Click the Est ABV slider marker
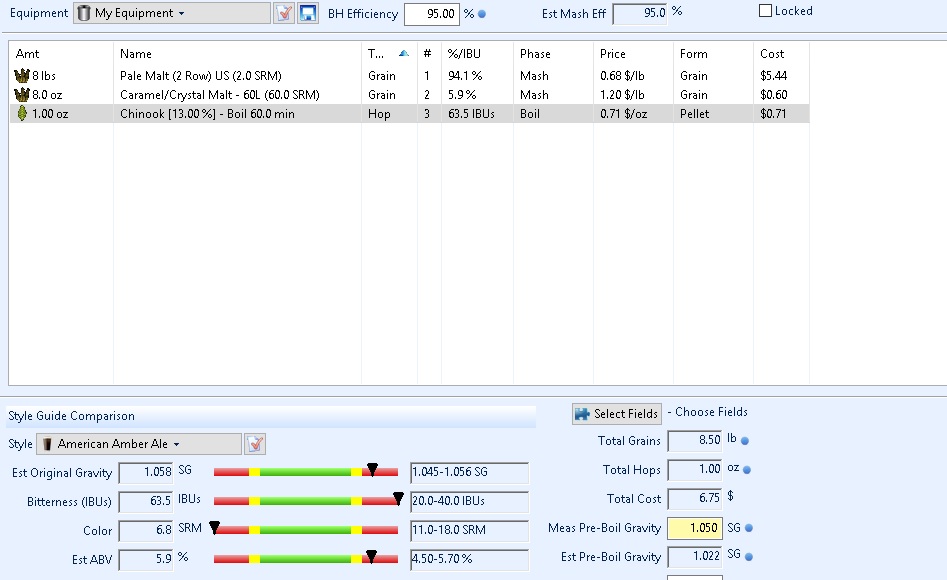947x580 pixels. pos(371,556)
